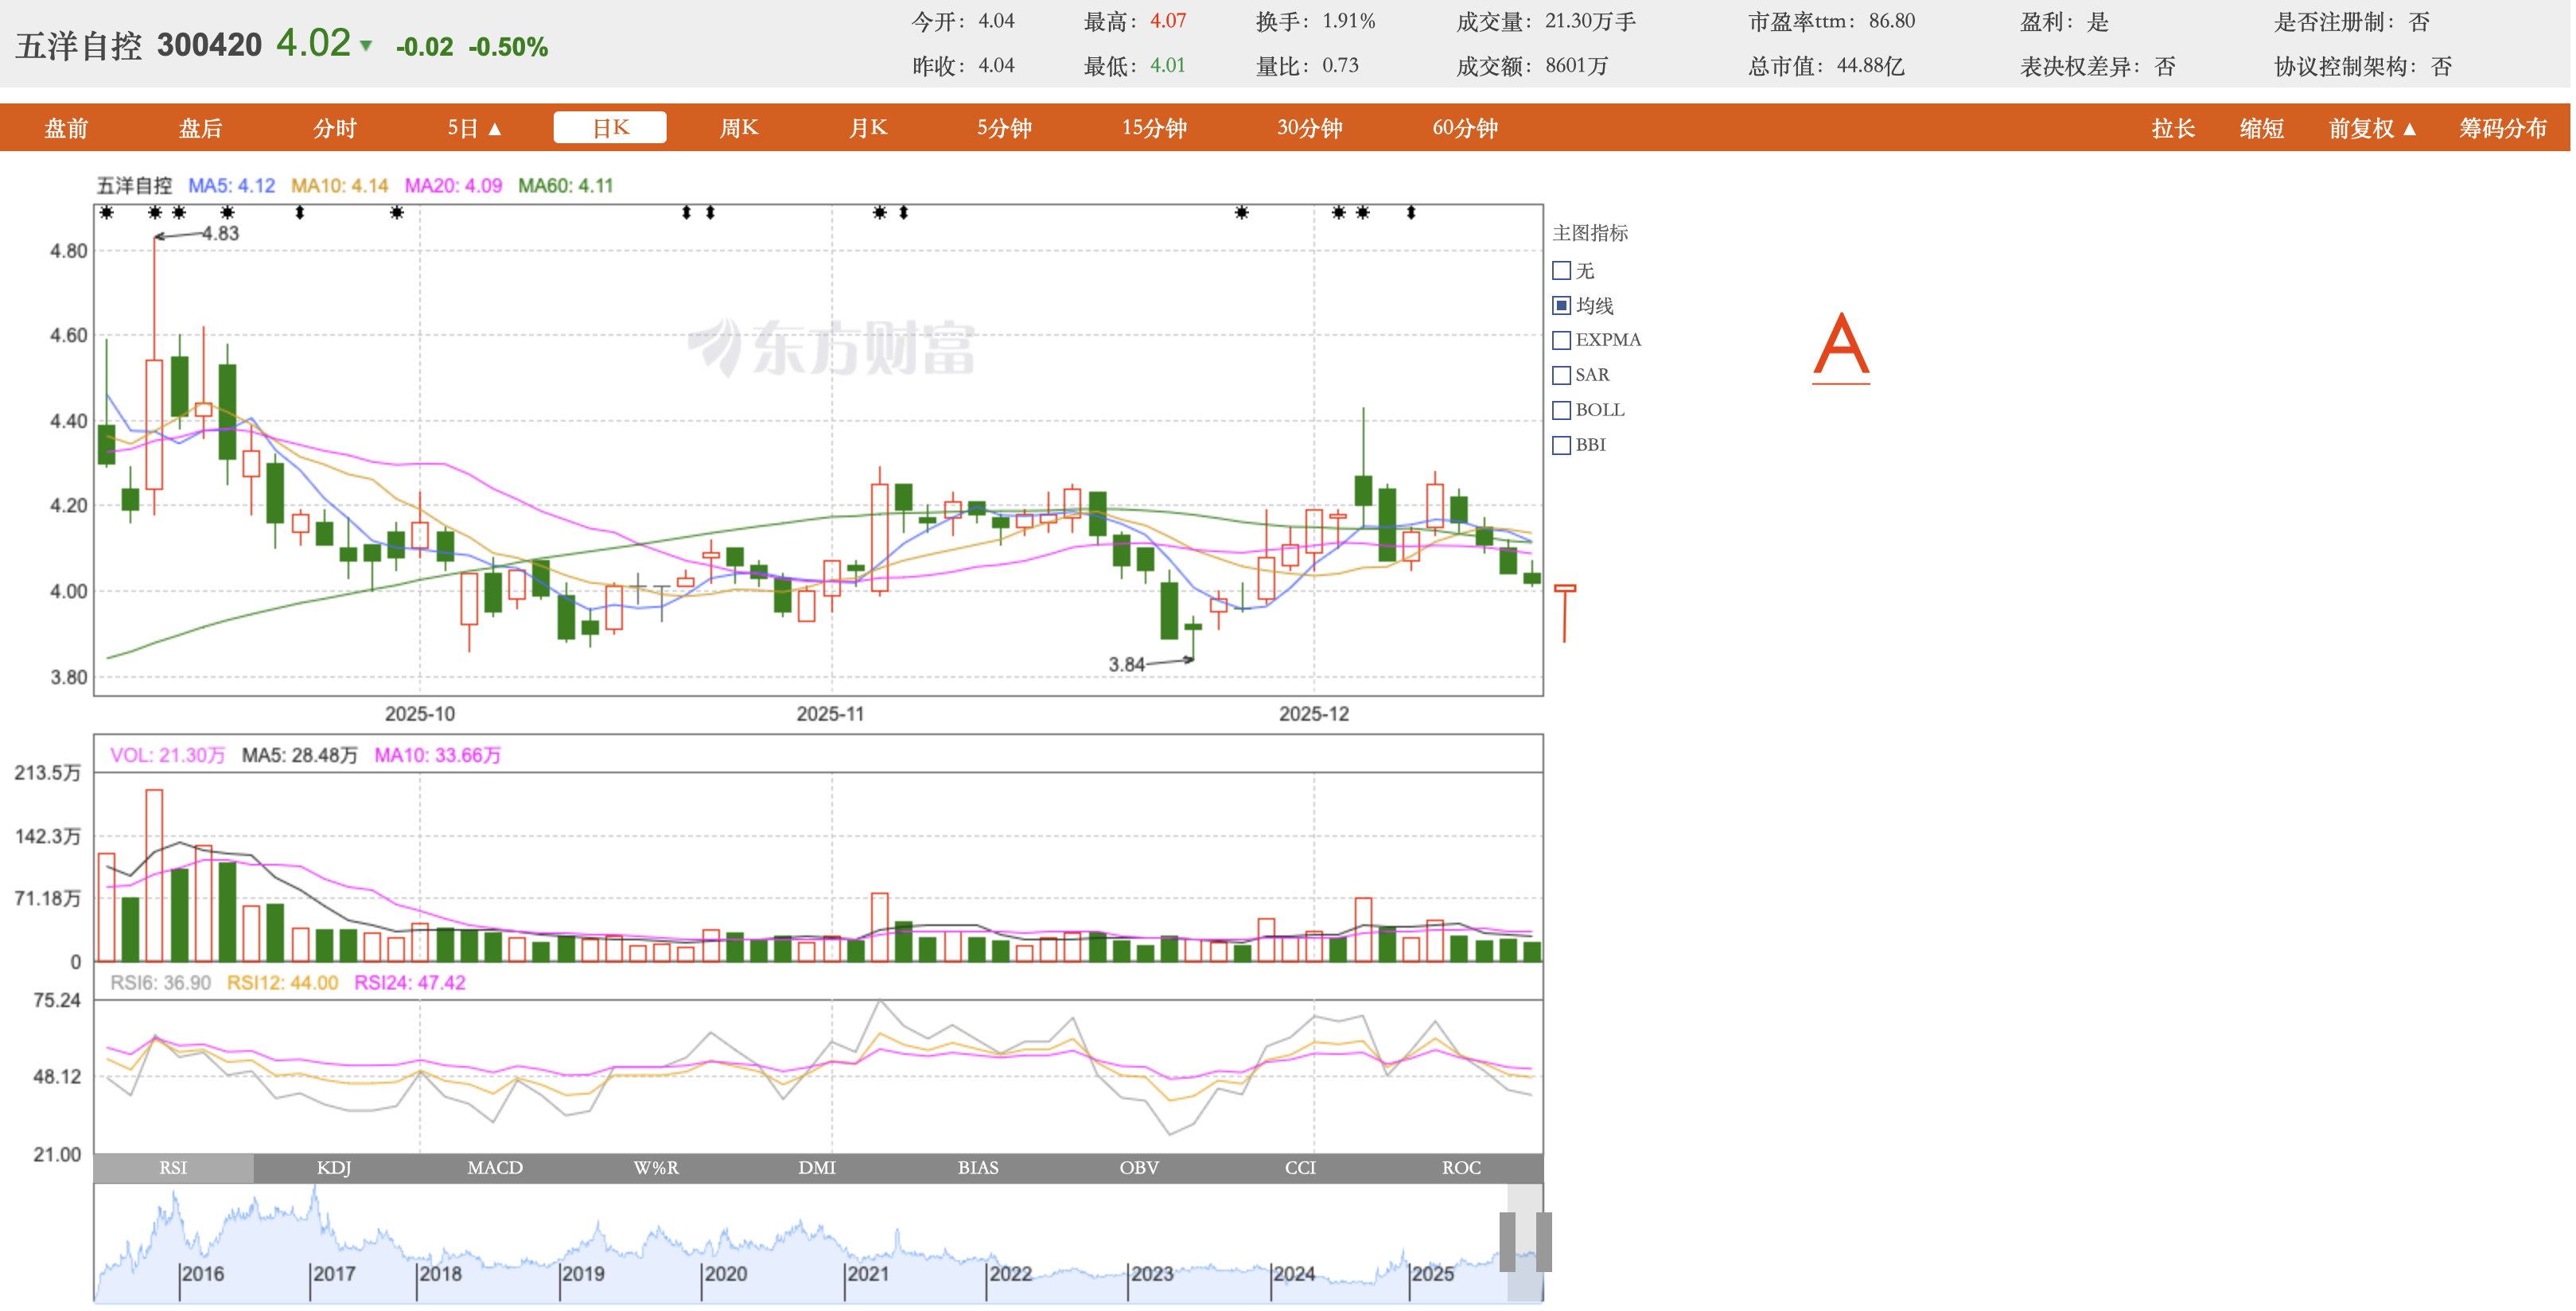Check the BOLL indicator option
Image resolution: width=2576 pixels, height=1311 pixels.
tap(1561, 410)
